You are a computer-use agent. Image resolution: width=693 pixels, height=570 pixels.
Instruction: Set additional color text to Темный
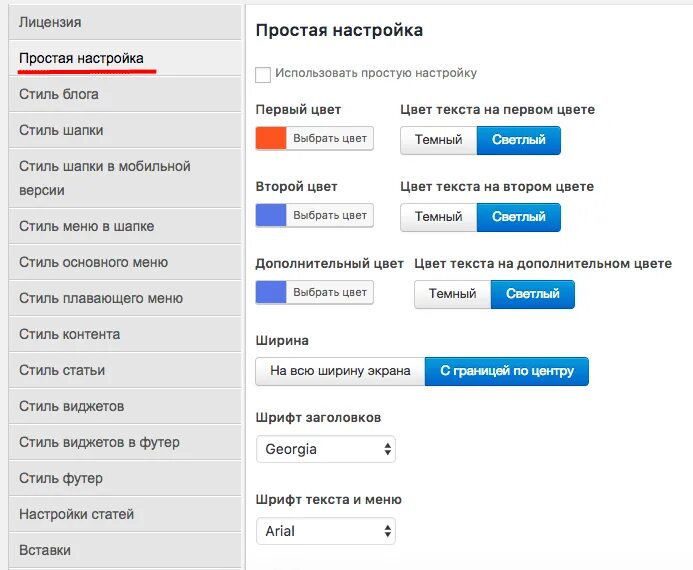[453, 294]
